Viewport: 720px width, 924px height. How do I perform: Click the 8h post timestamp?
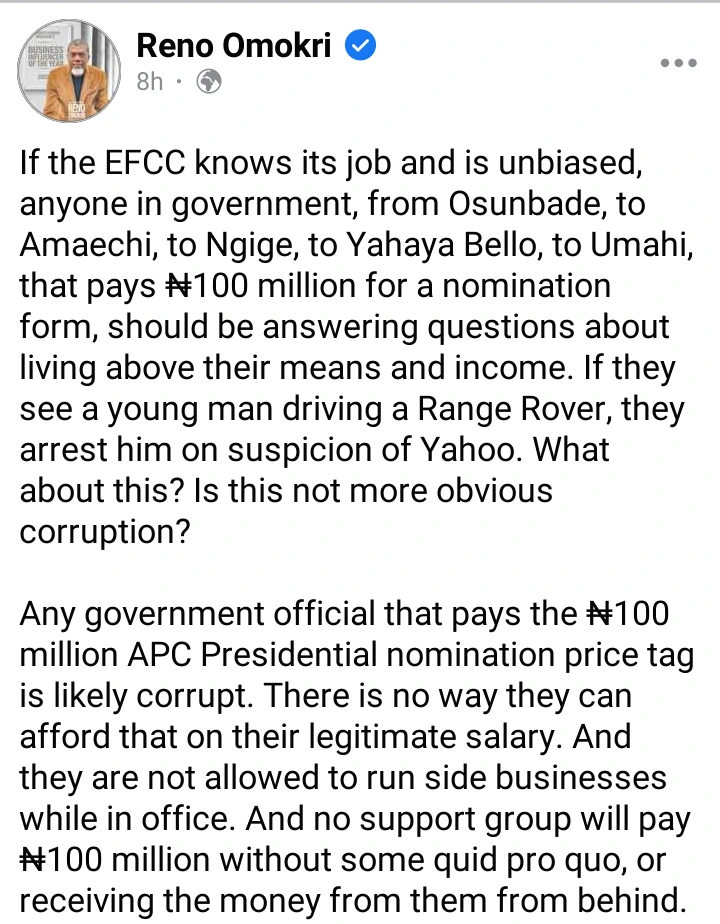(x=150, y=82)
